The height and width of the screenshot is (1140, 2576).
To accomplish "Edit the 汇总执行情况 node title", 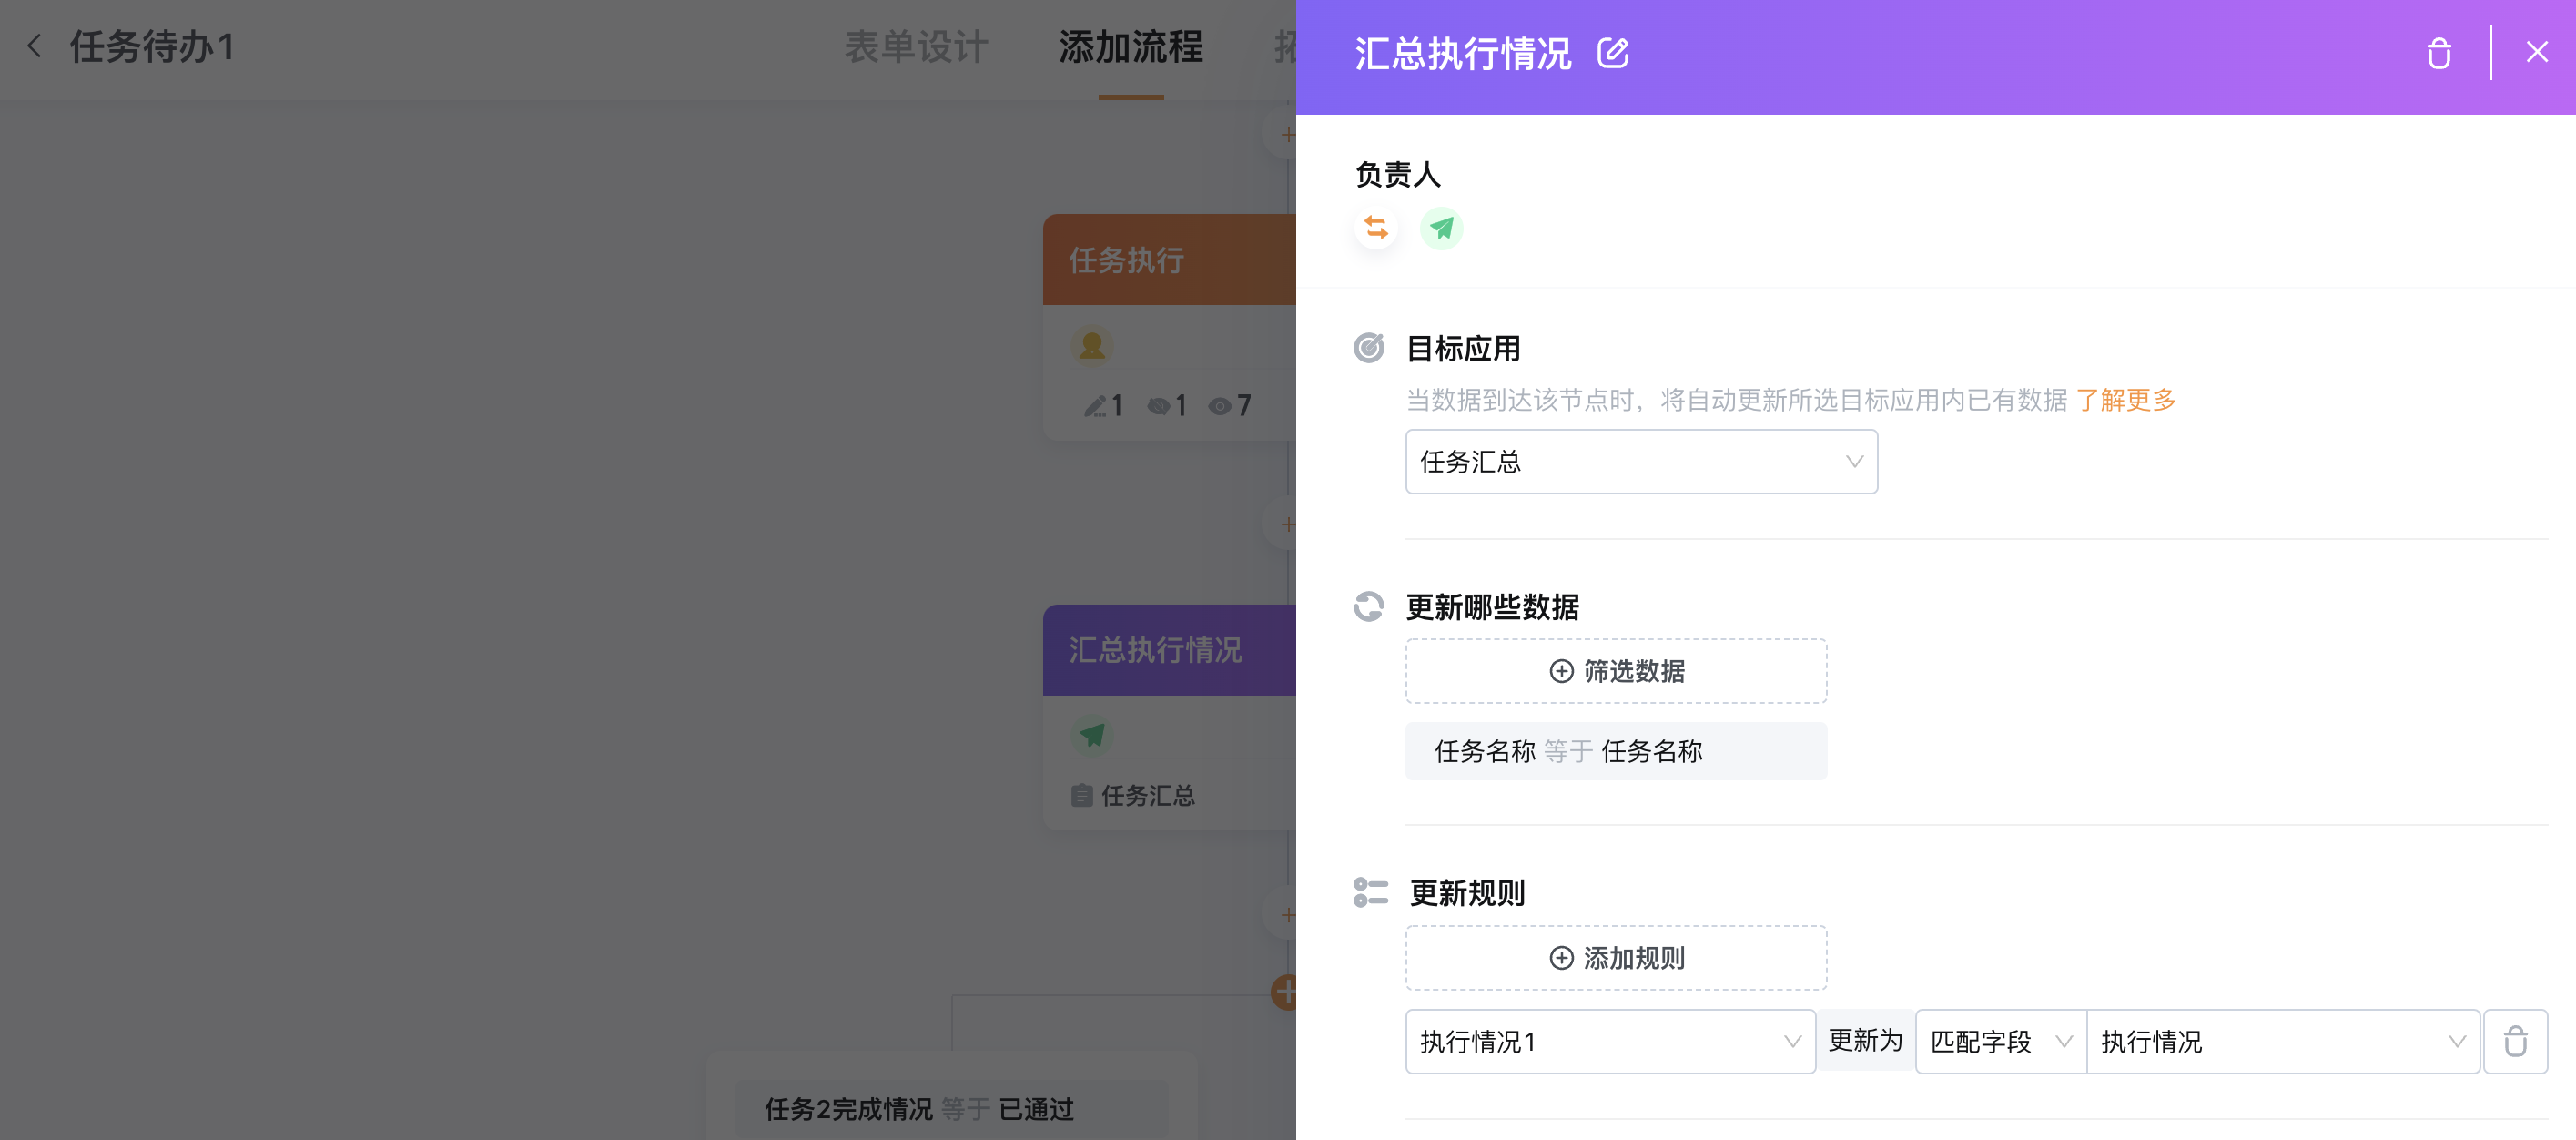I will point(1612,53).
